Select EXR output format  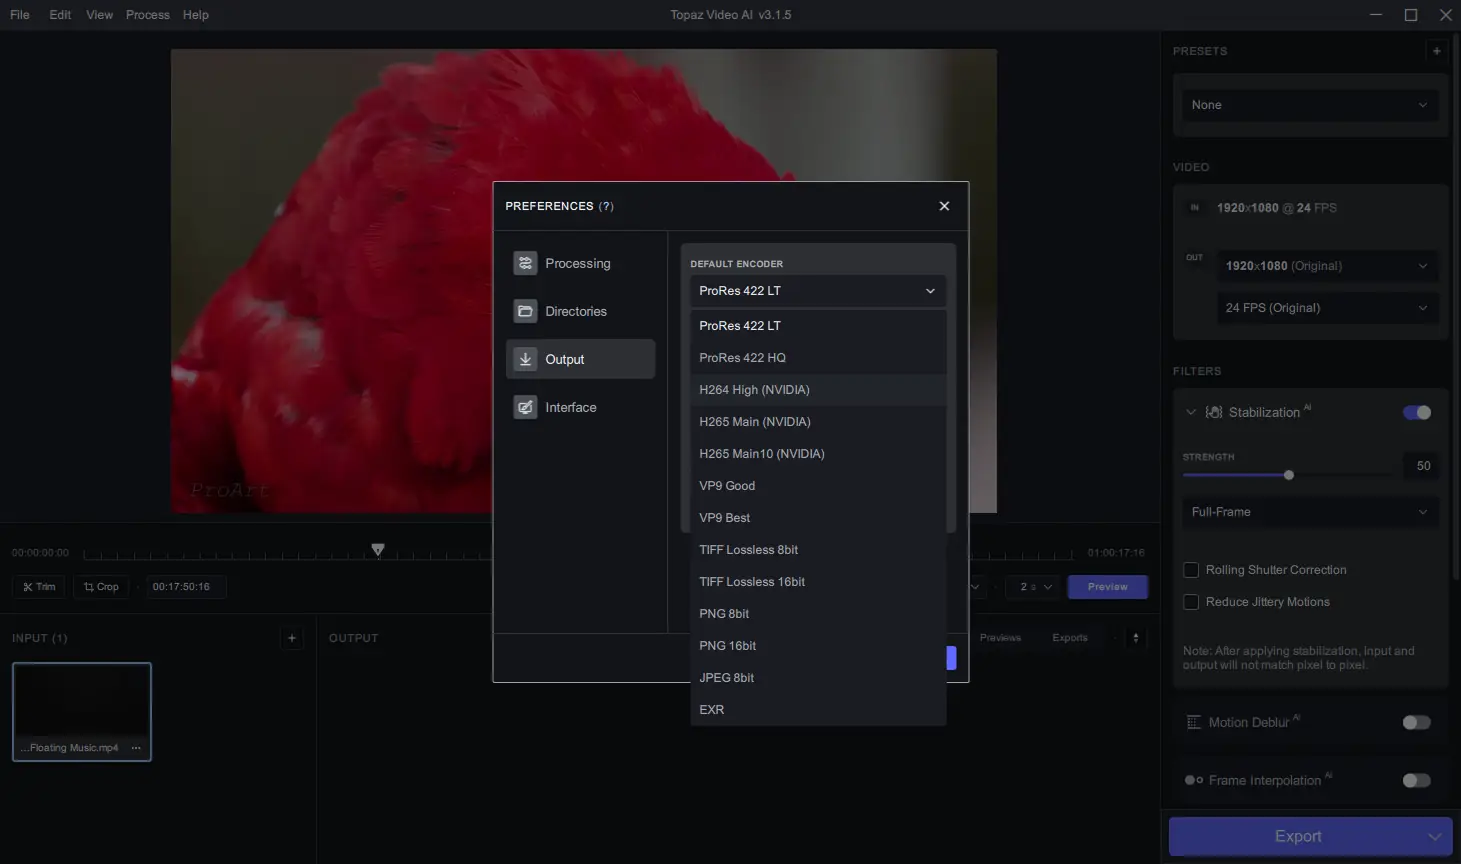[818, 710]
